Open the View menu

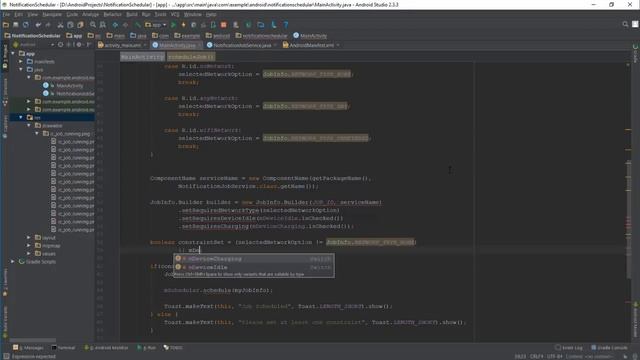click(x=32, y=14)
